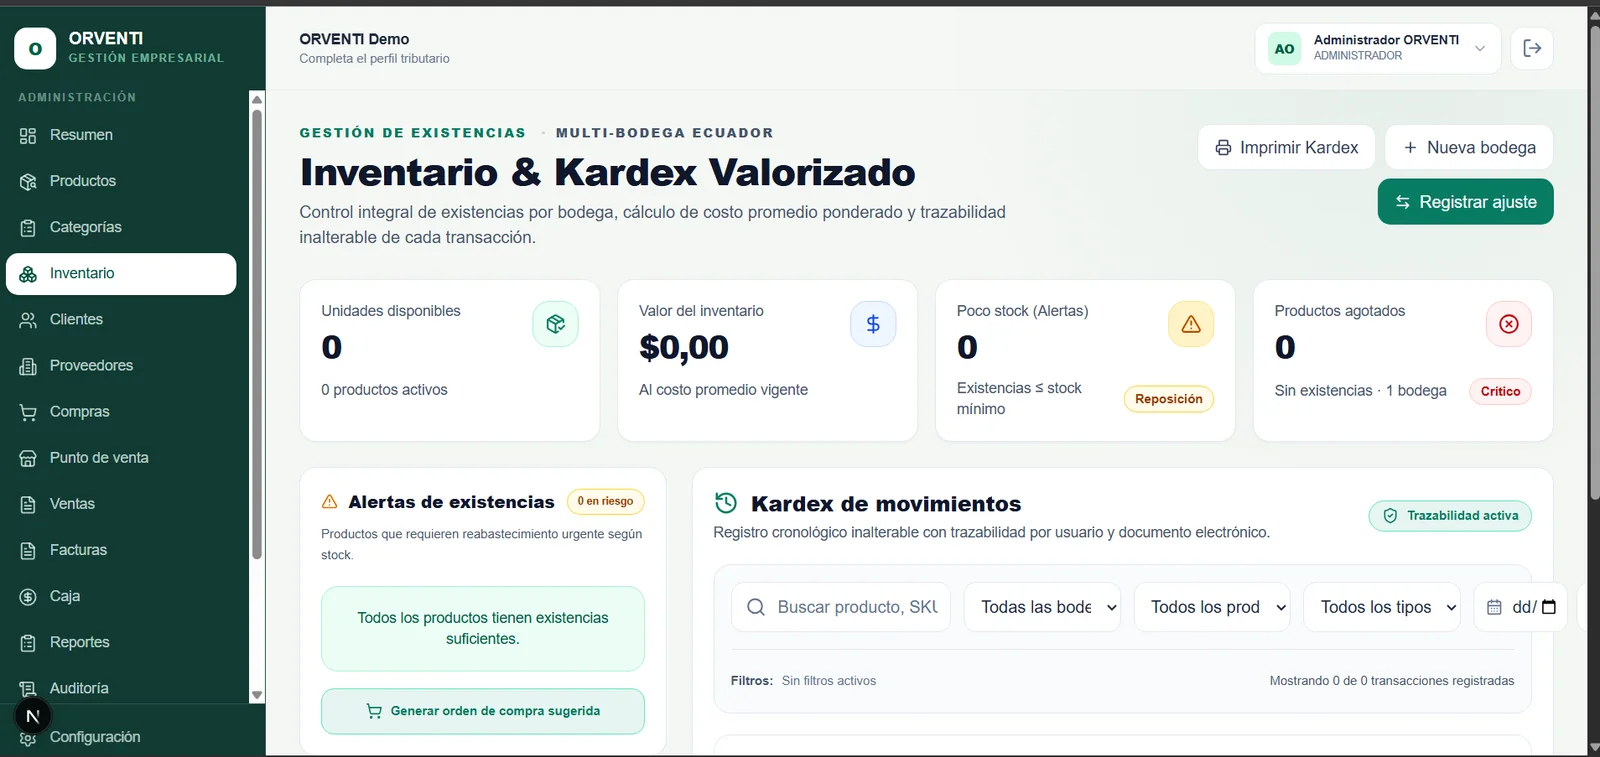1600x757 pixels.
Task: Click the Reposición badge
Action: tap(1169, 399)
